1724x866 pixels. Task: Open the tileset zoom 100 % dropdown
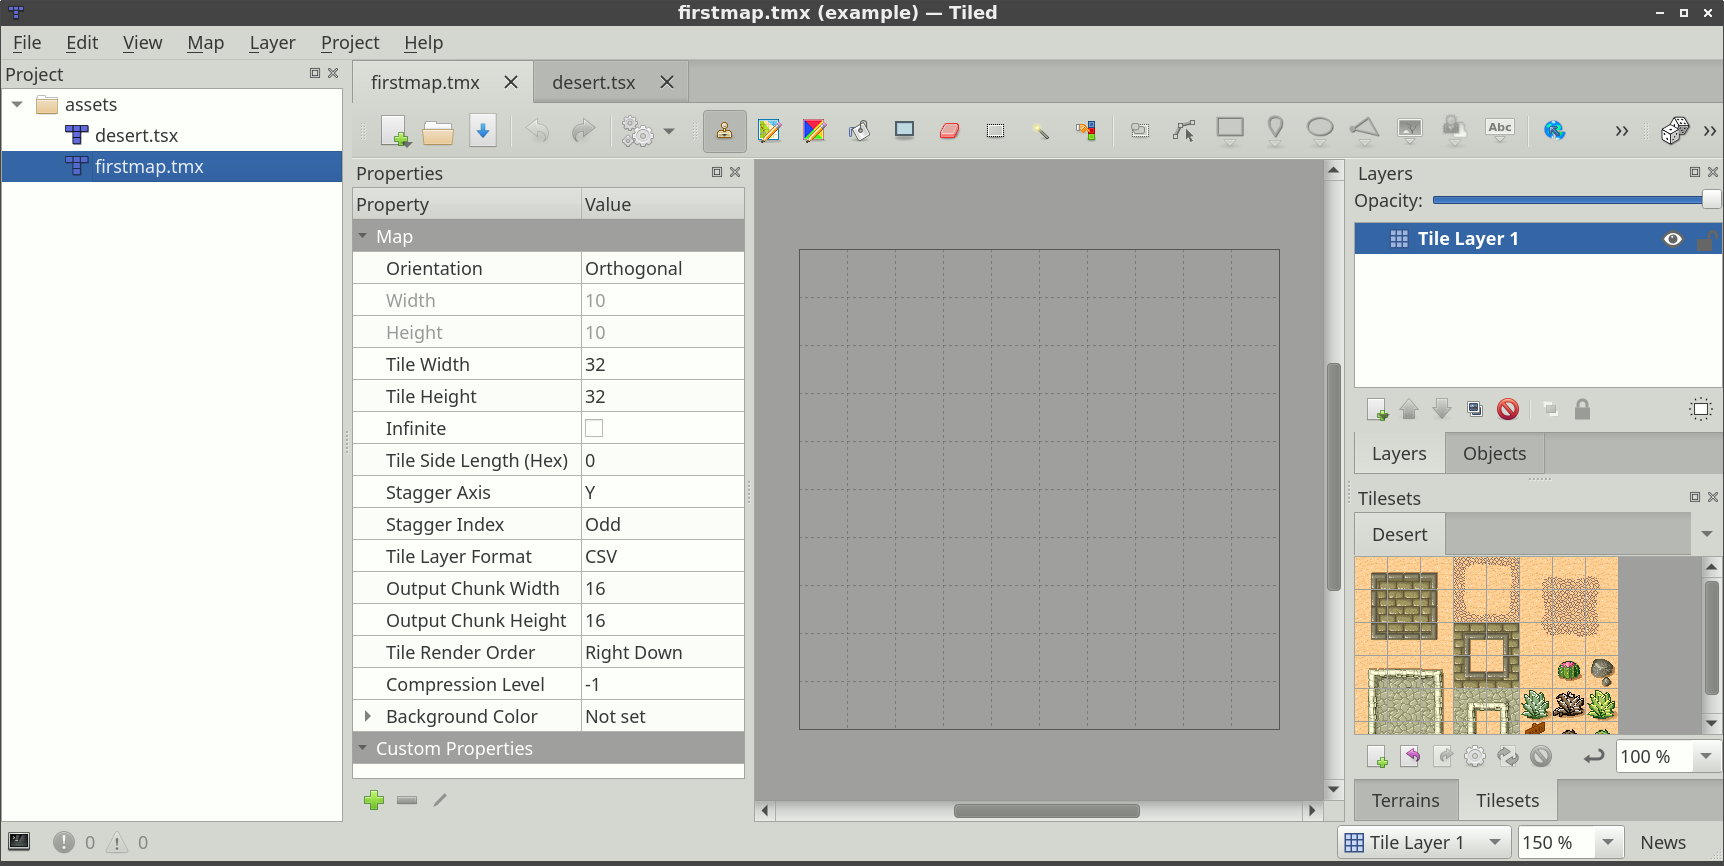[x=1706, y=757]
